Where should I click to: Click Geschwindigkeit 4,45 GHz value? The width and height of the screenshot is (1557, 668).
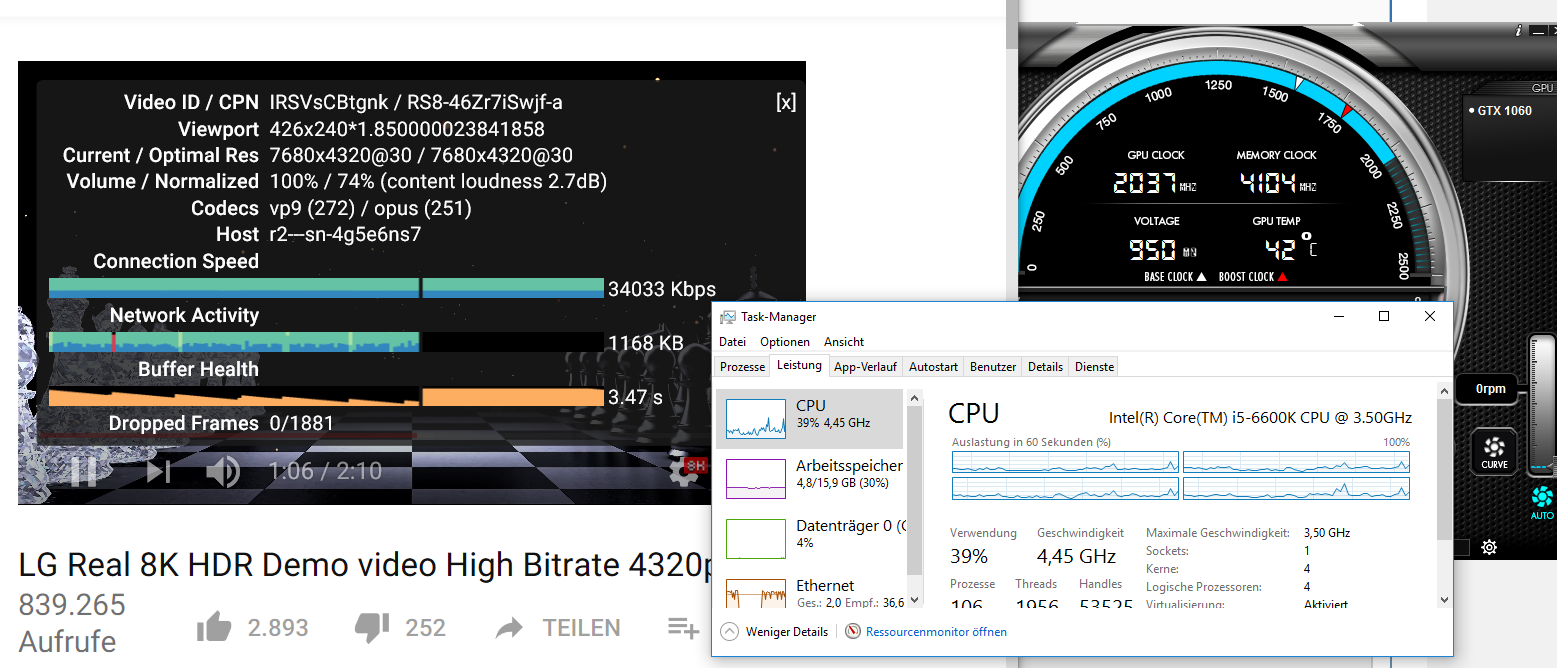click(1077, 556)
